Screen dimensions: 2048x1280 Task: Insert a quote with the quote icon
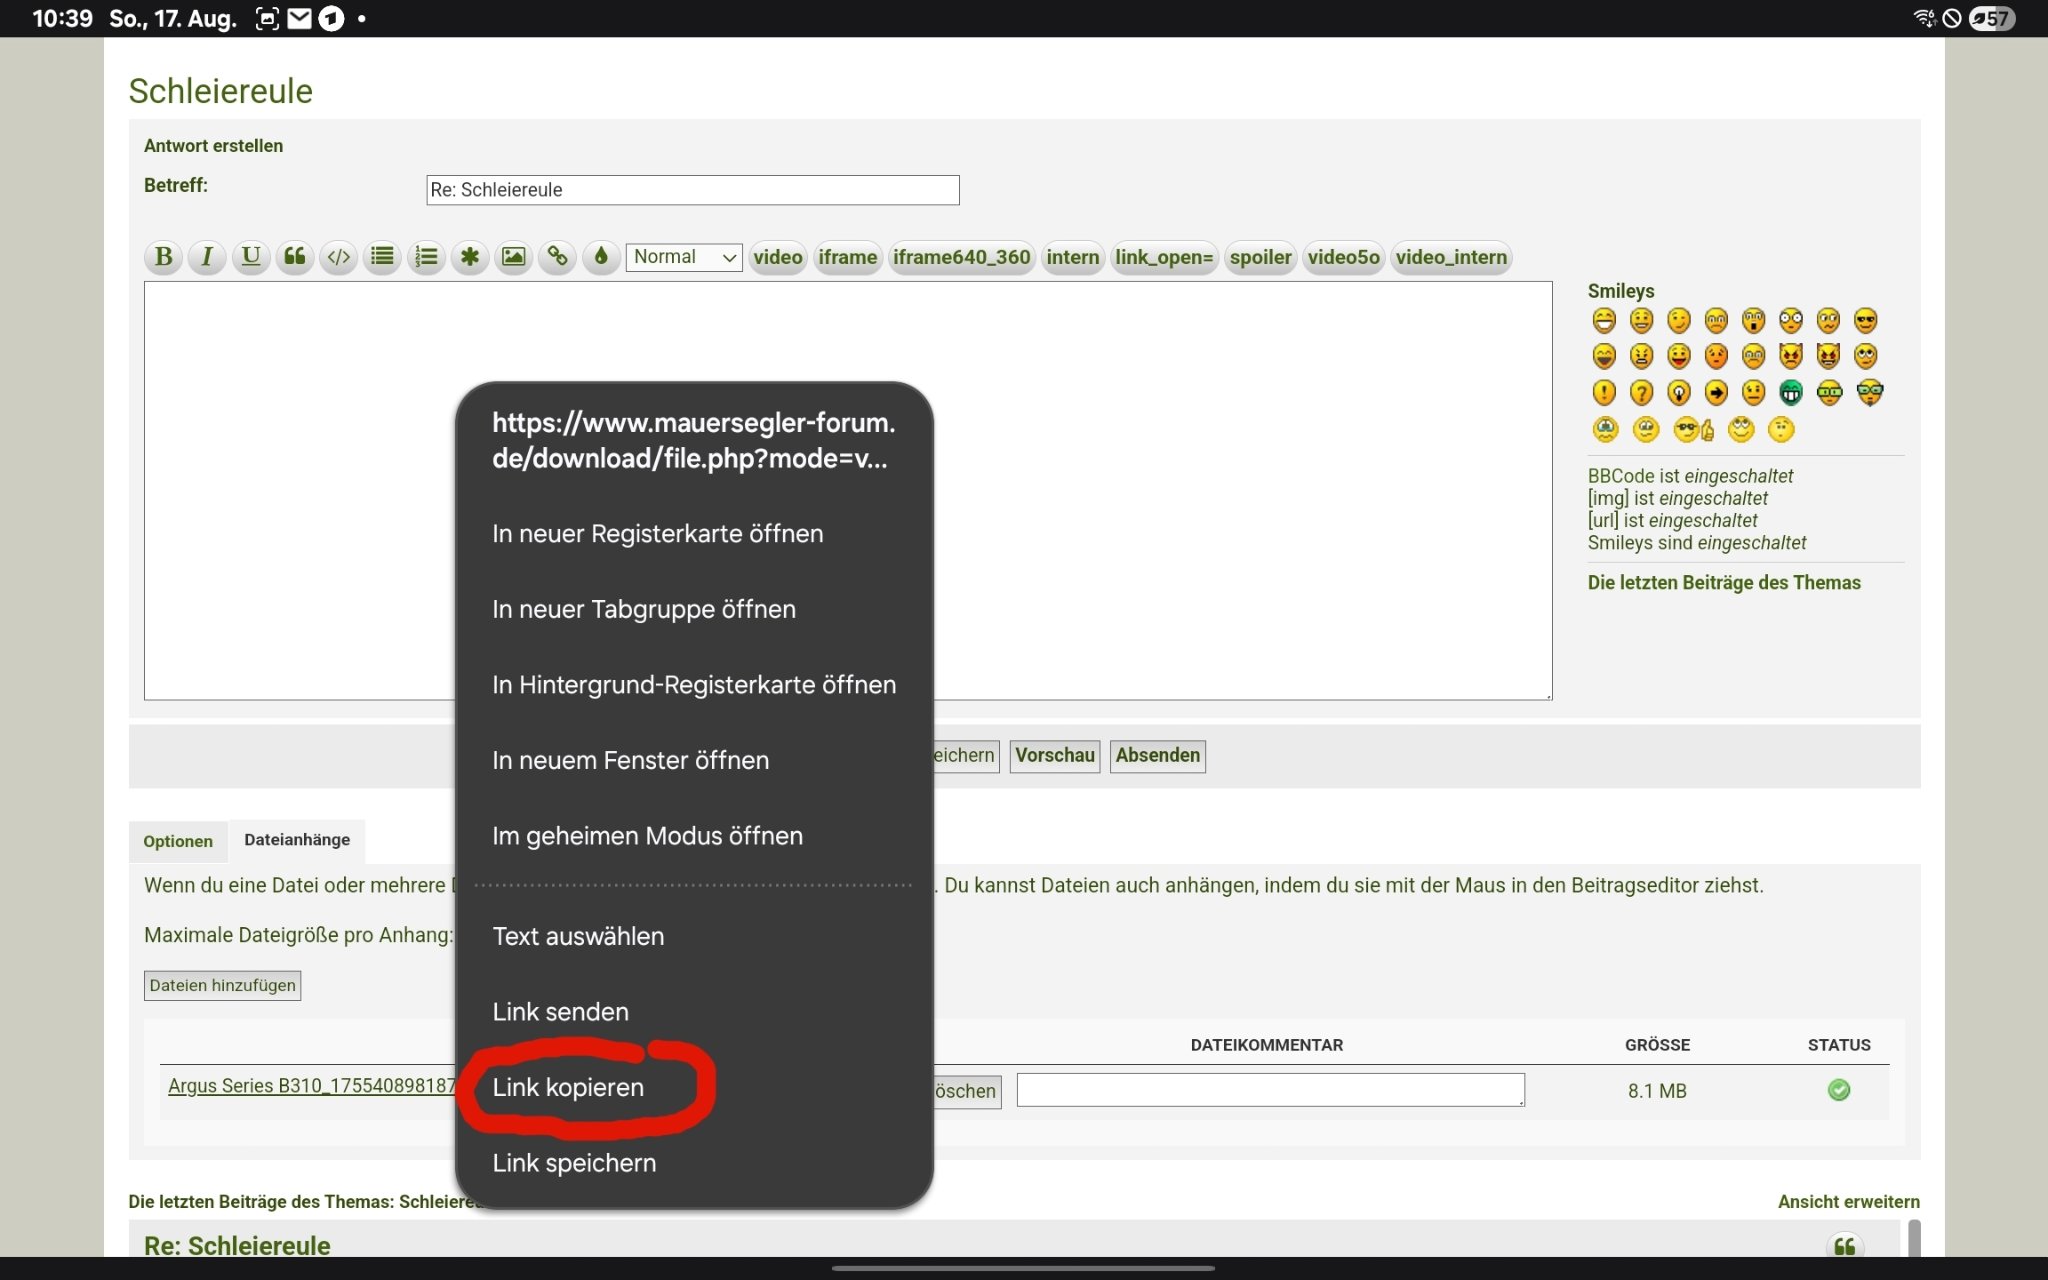point(295,257)
